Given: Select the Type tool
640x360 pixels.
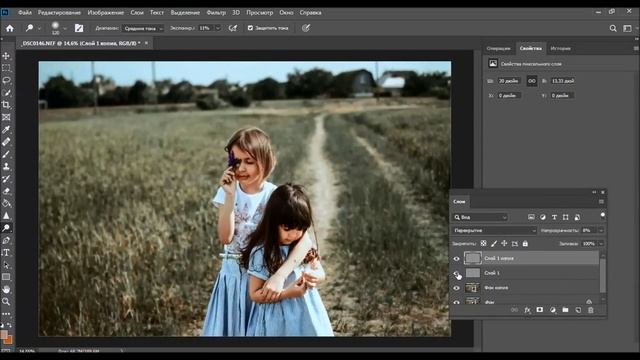Looking at the screenshot, I should tap(6, 253).
